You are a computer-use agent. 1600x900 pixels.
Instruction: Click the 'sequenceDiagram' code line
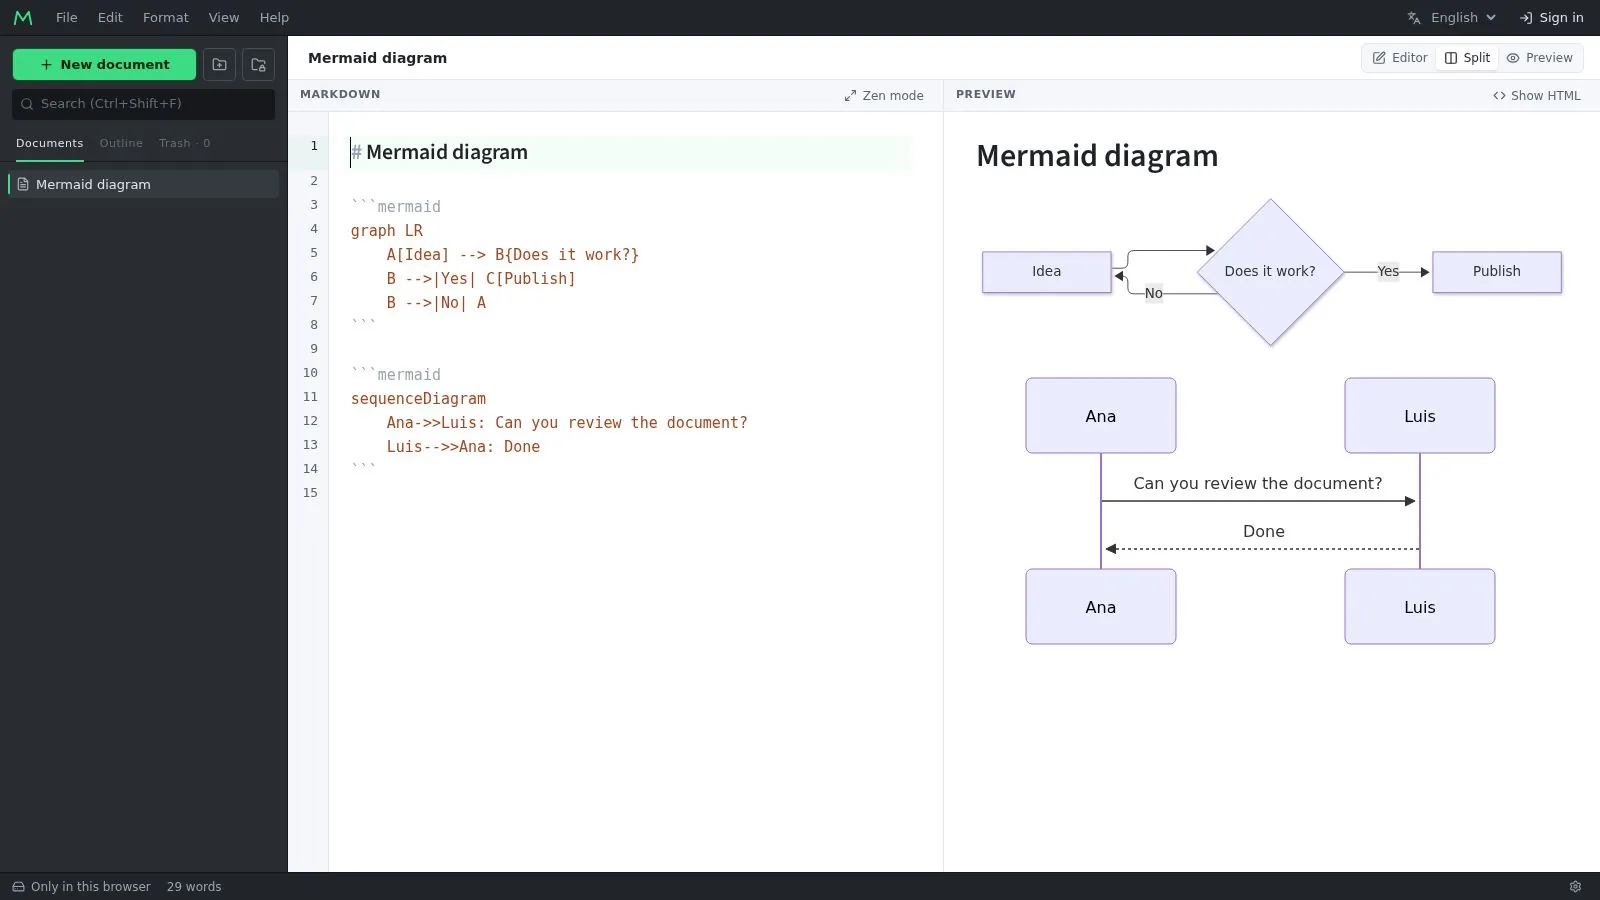[418, 399]
